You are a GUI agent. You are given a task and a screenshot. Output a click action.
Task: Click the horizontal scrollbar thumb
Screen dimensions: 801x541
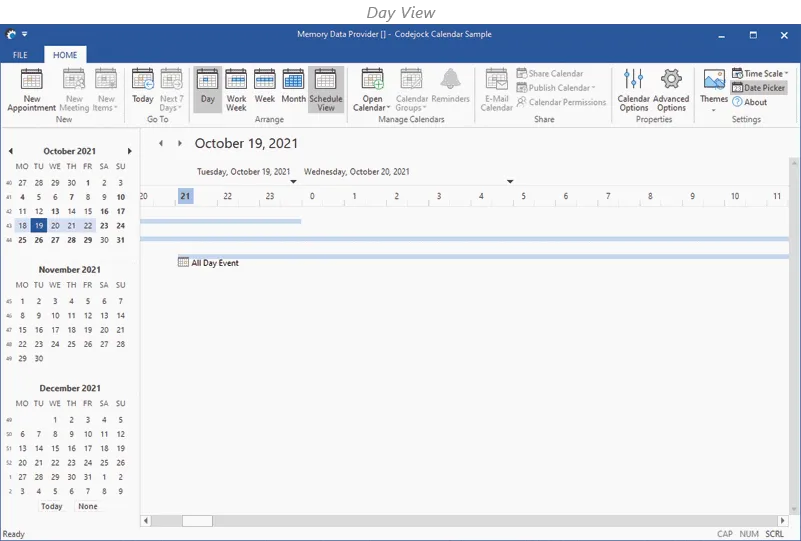point(197,521)
